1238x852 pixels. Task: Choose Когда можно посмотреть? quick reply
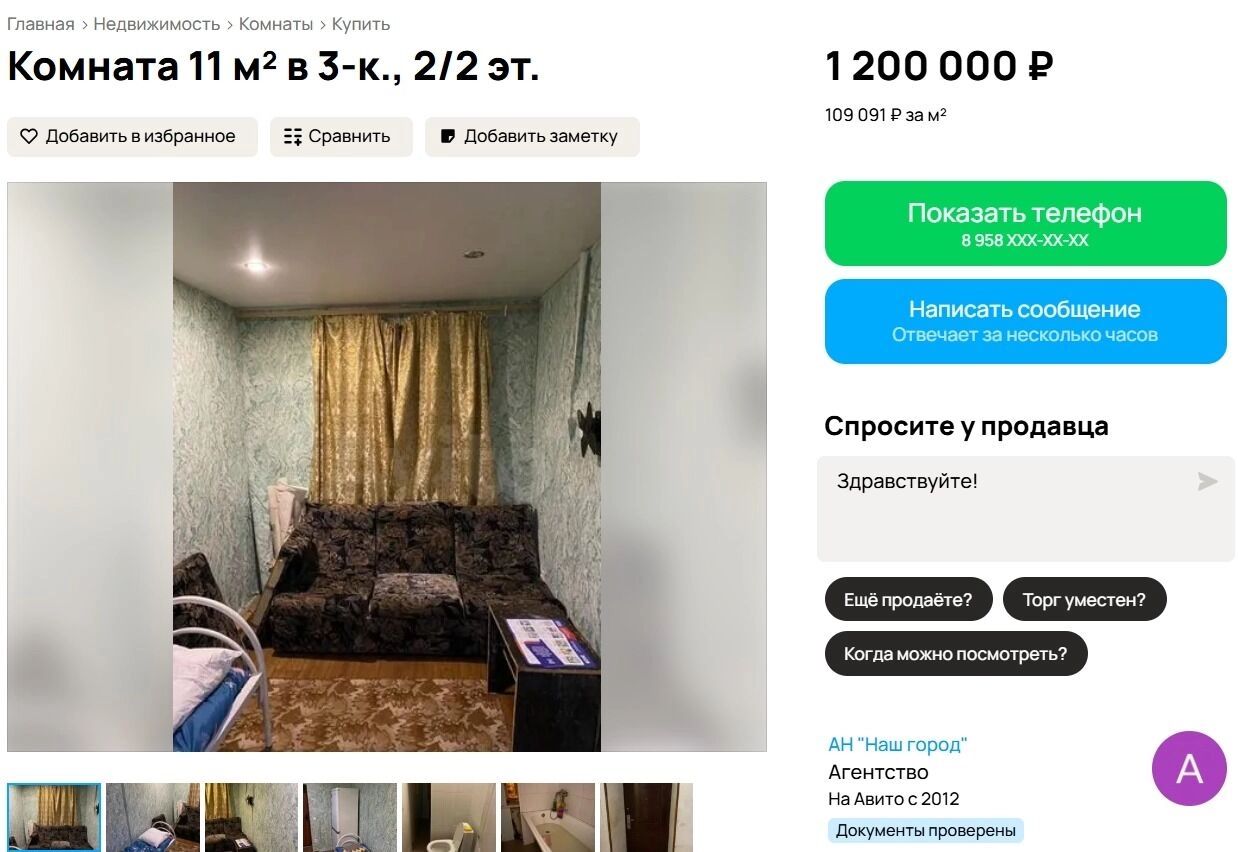(956, 654)
